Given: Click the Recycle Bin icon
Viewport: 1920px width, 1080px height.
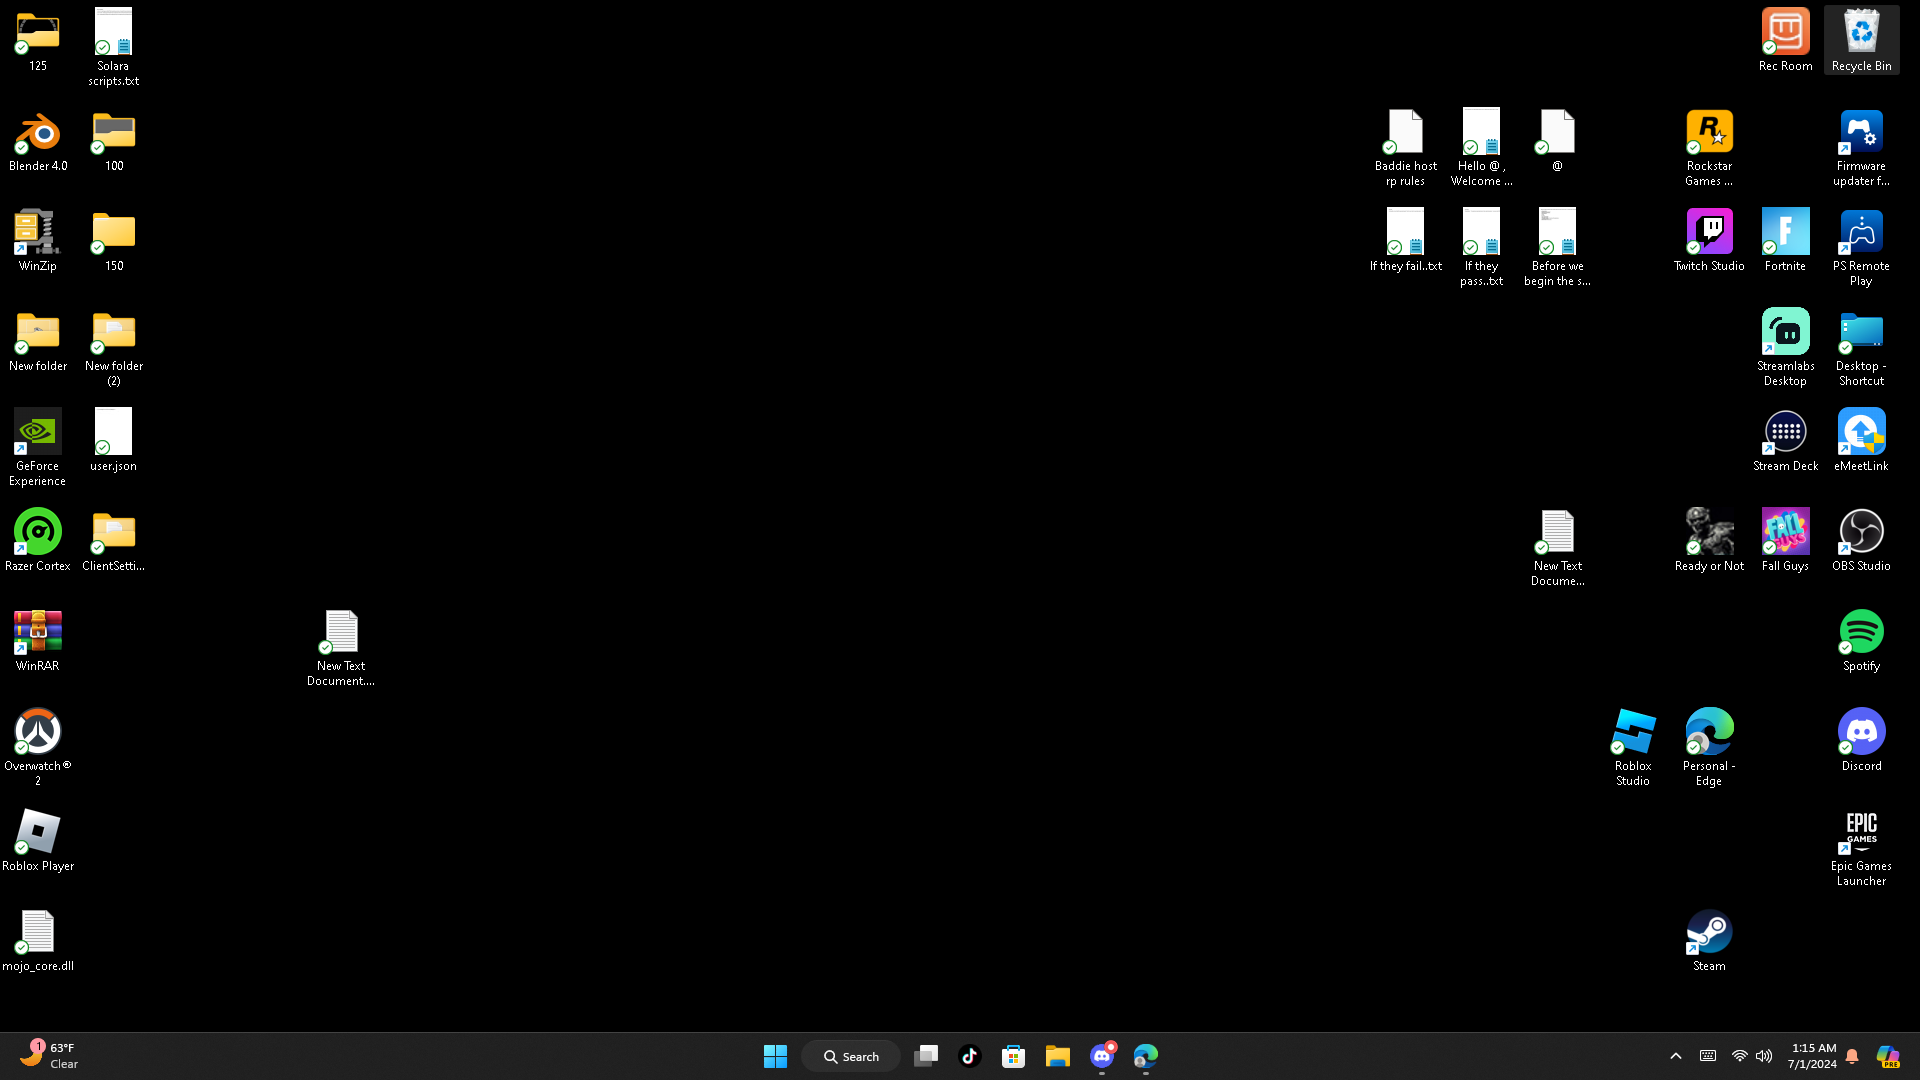Looking at the screenshot, I should pyautogui.click(x=1862, y=42).
